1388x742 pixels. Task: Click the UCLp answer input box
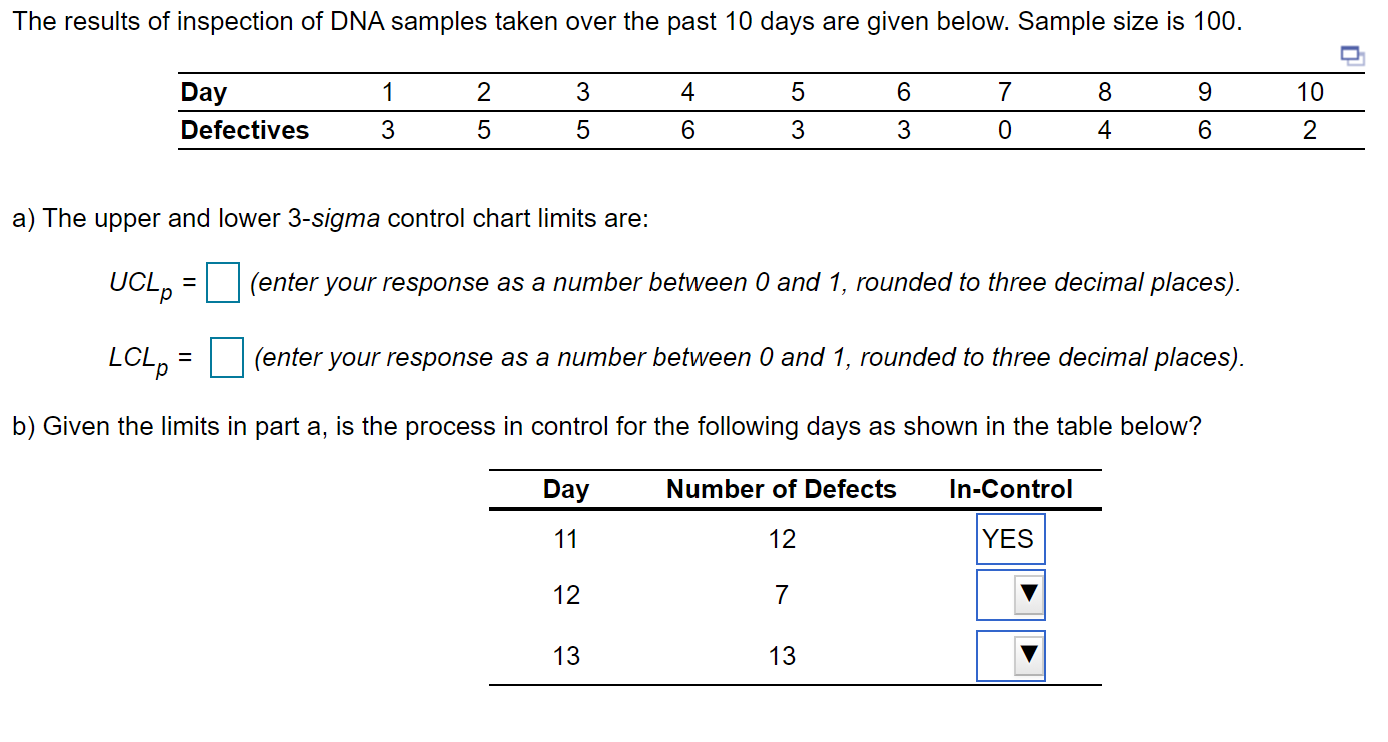tap(224, 283)
